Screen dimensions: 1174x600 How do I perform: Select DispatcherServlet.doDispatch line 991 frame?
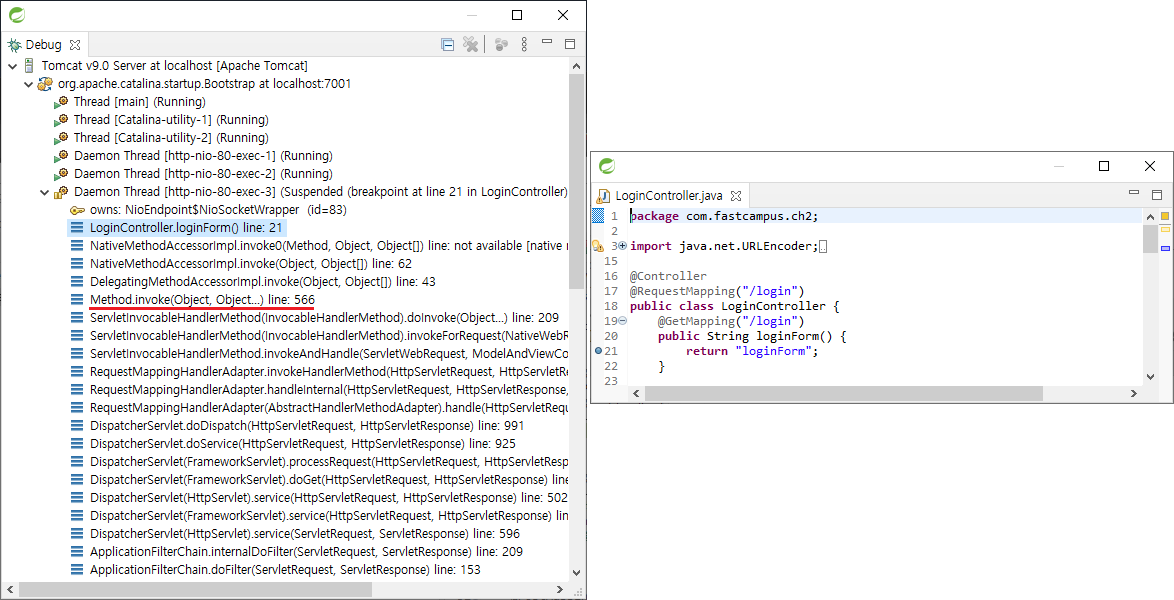pyautogui.click(x=307, y=425)
